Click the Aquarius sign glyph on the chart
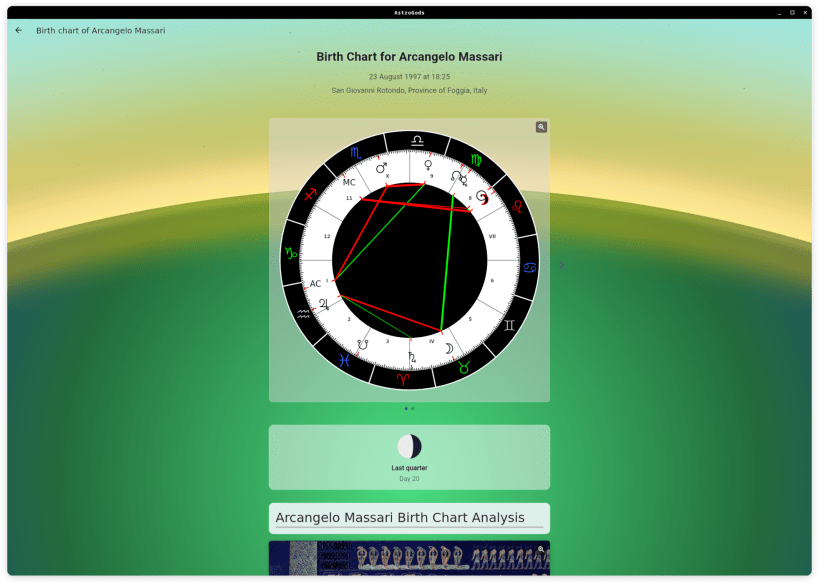819x584 pixels. coord(303,314)
